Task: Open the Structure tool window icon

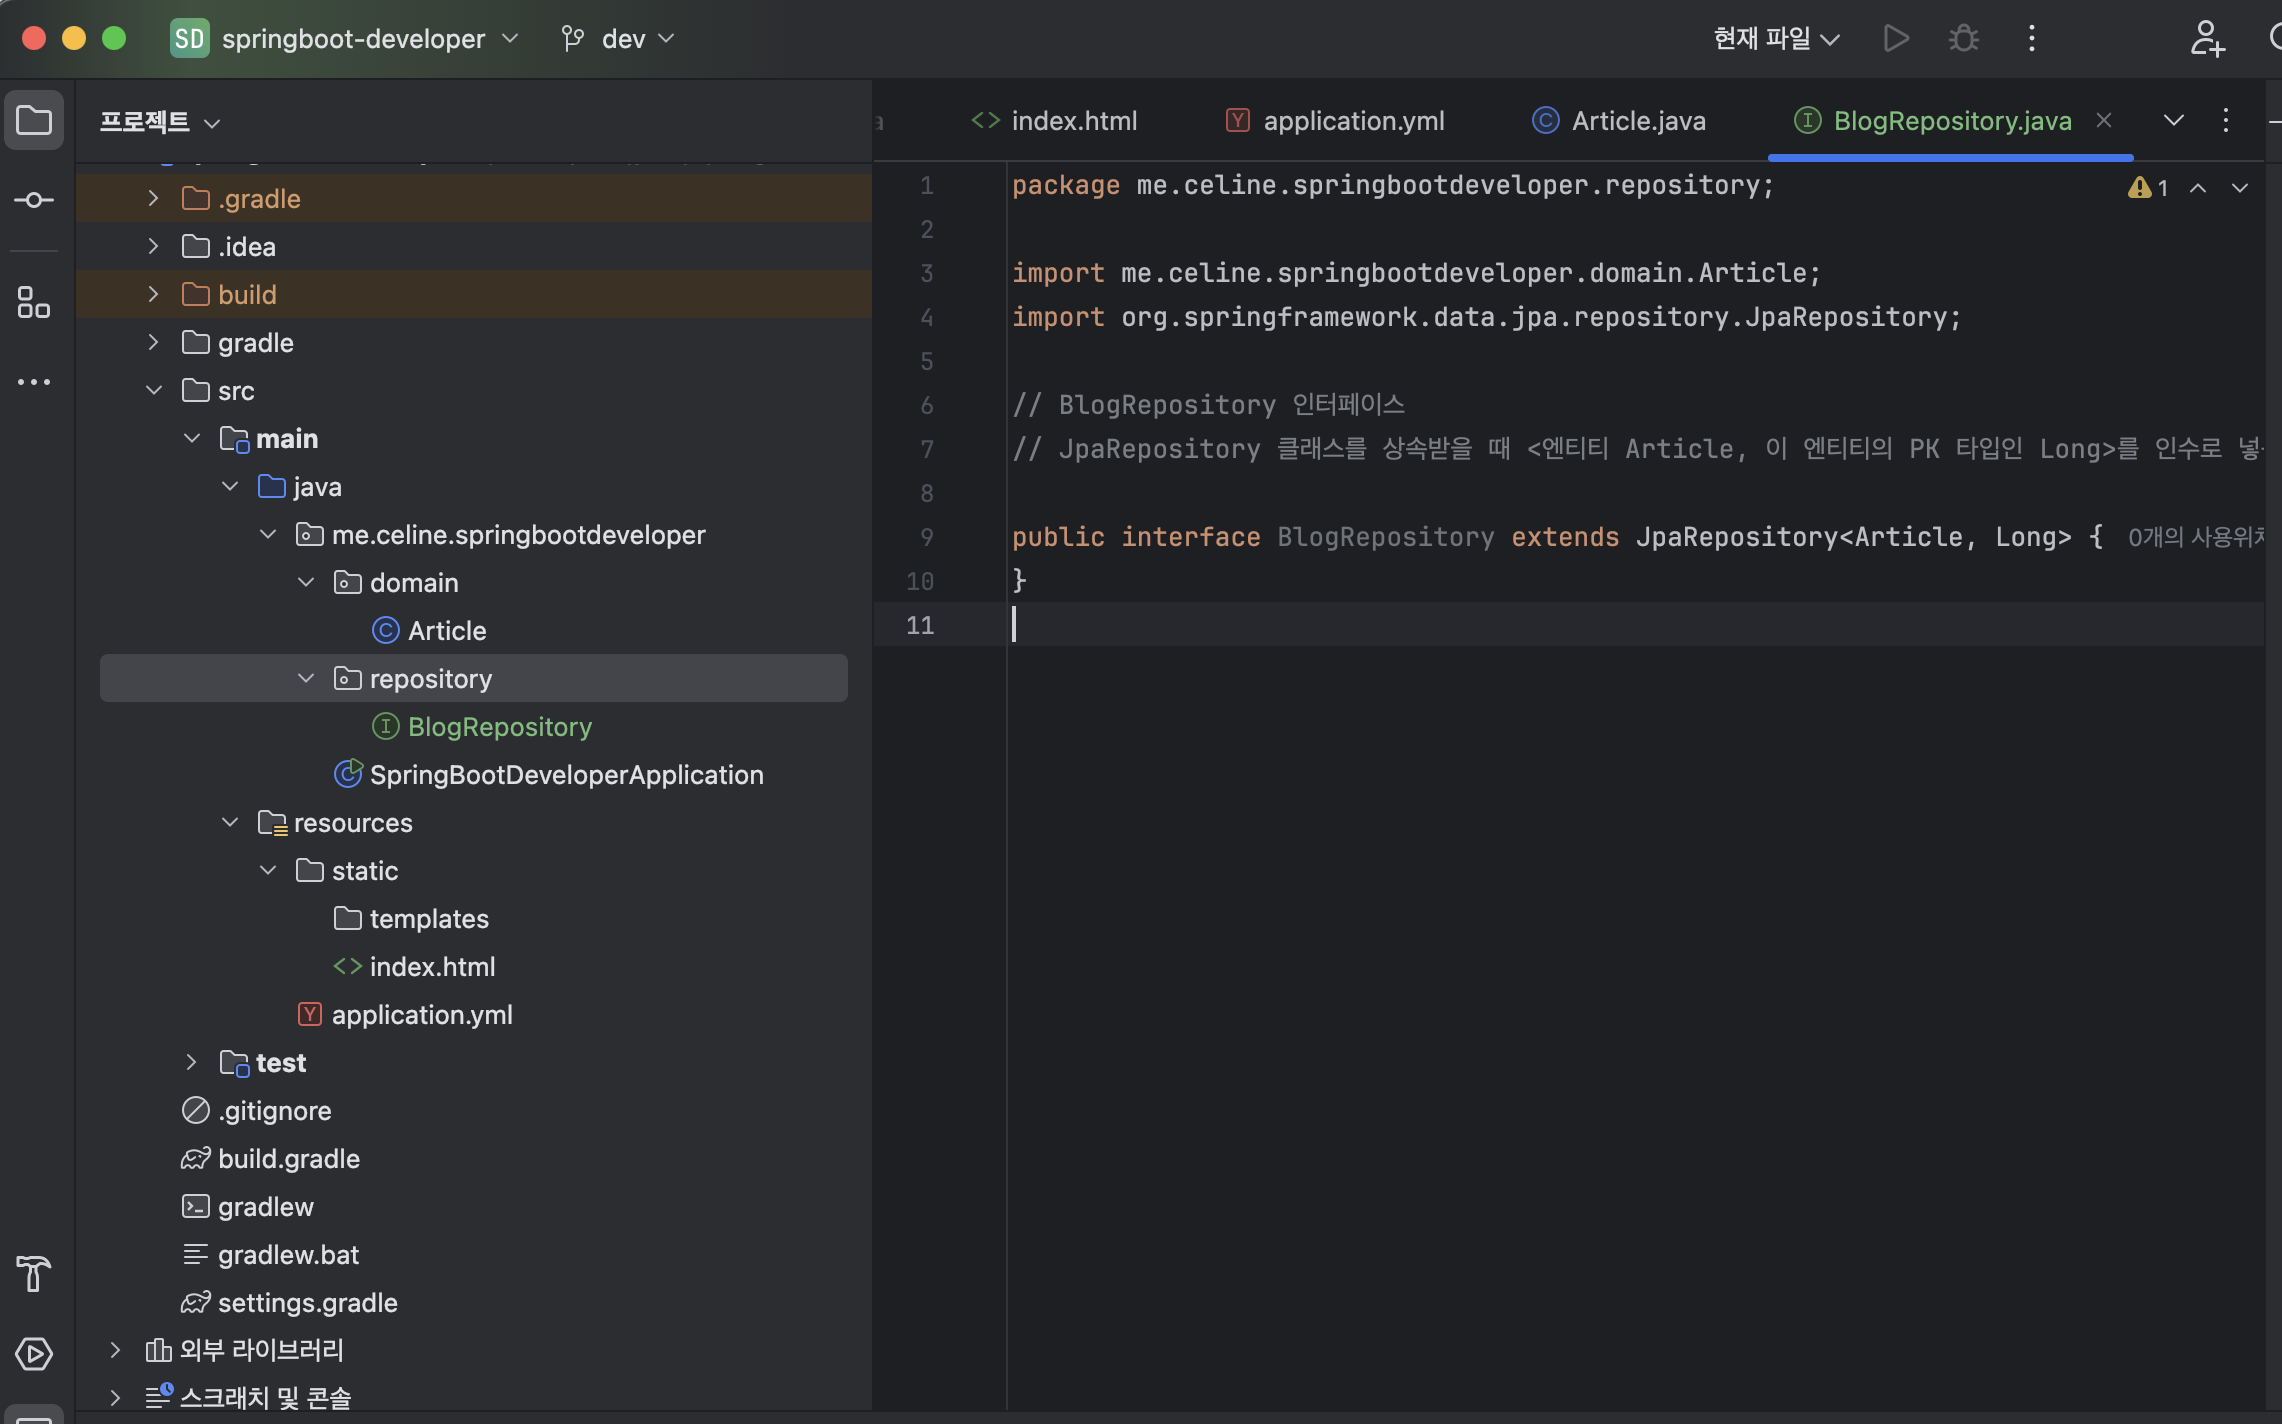Action: pyautogui.click(x=34, y=302)
